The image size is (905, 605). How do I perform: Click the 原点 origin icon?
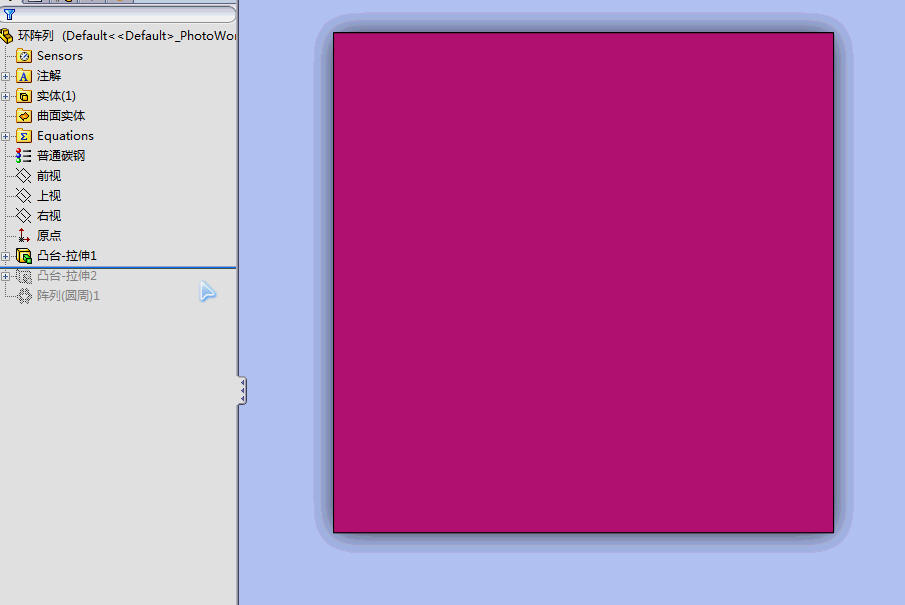point(24,236)
